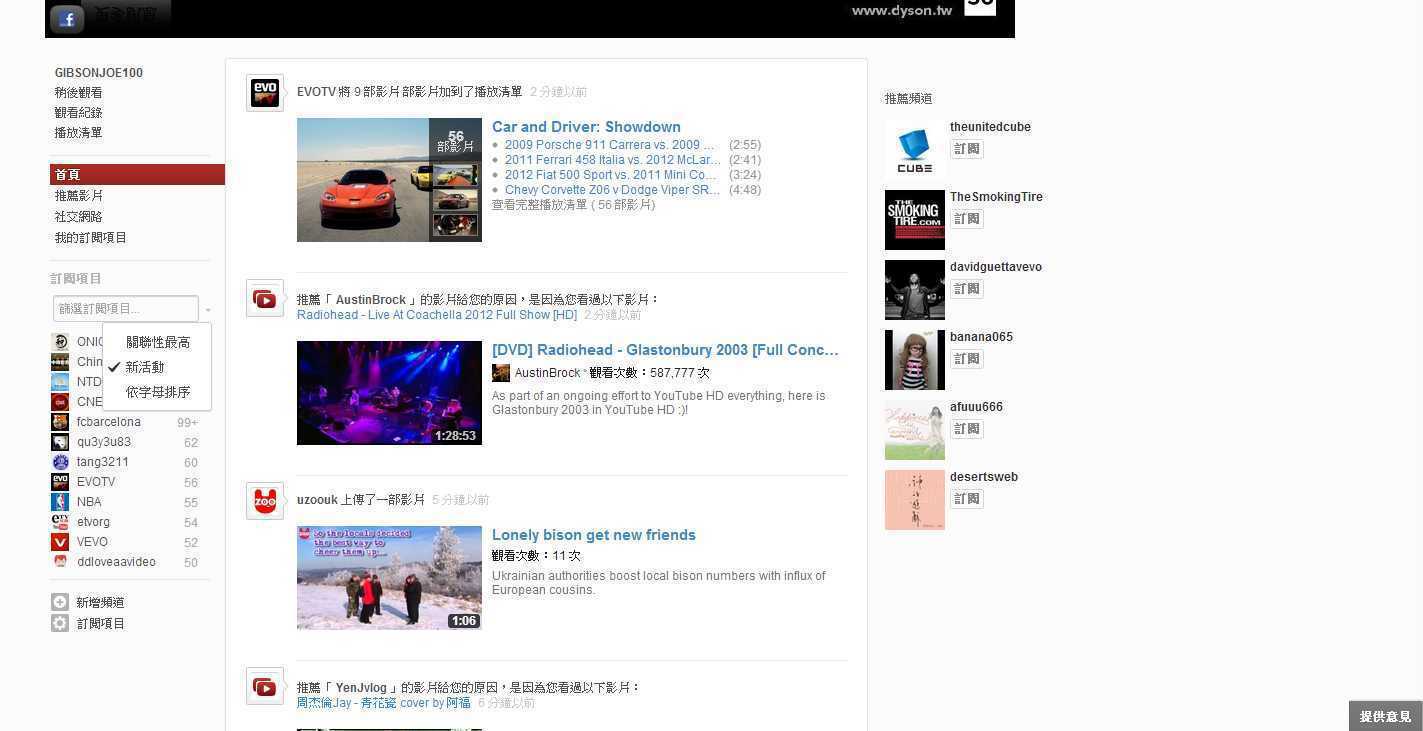Open 我的訂閱項目 in the sidebar
Viewport: 1423px width, 731px height.
91,238
